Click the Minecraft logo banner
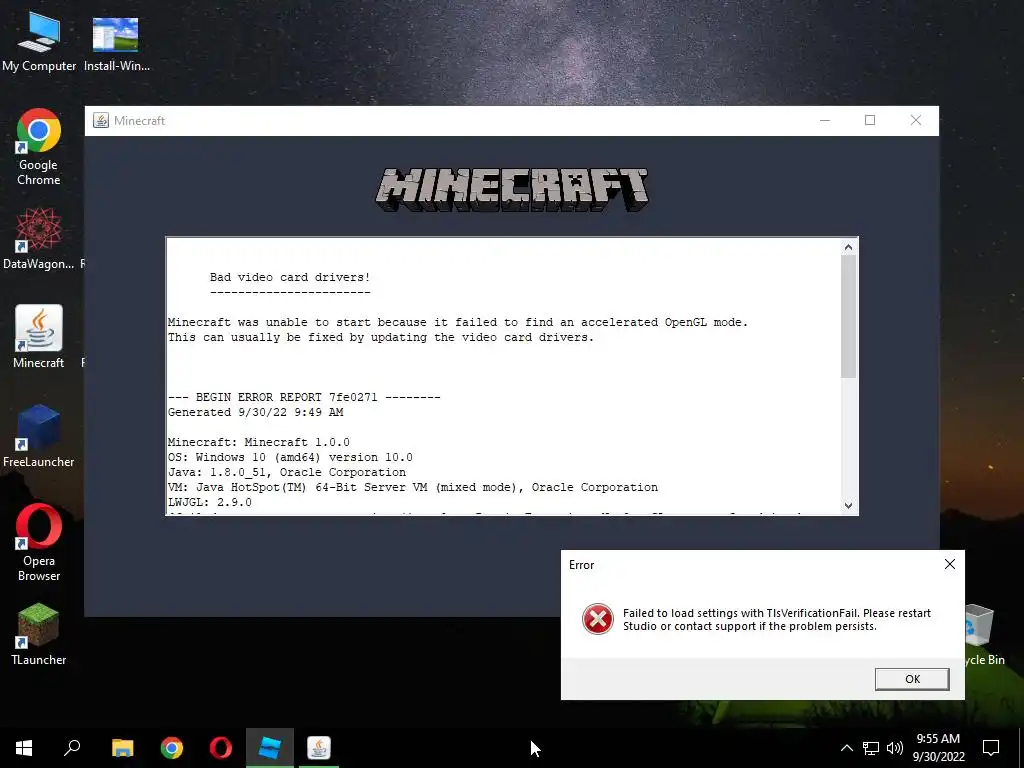Screen dimensions: 1024x768 pos(512,189)
